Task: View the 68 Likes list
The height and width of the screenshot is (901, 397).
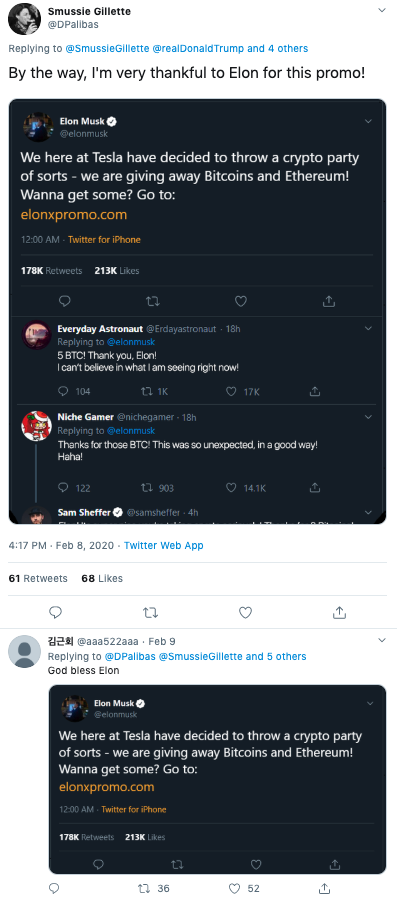Action: coord(102,579)
